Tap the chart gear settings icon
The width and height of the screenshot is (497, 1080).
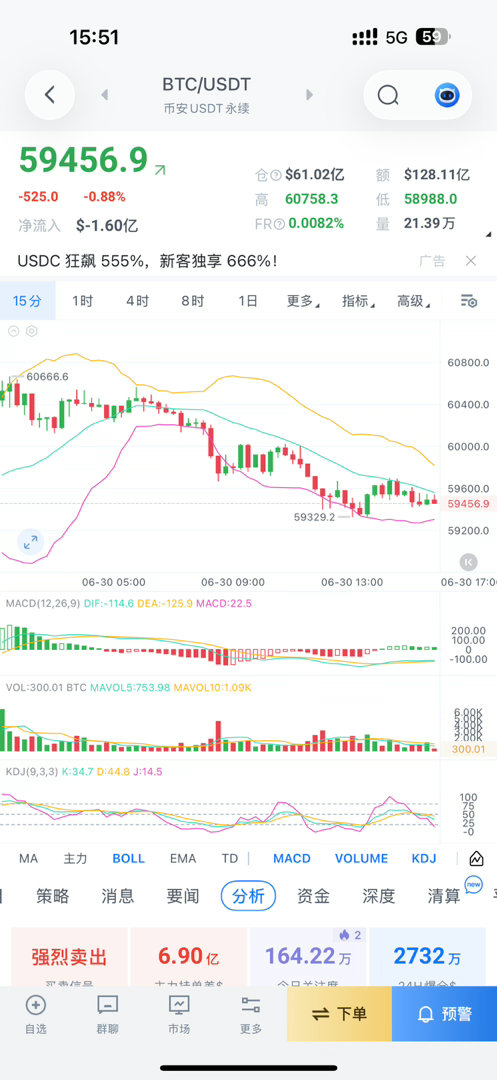click(x=32, y=331)
